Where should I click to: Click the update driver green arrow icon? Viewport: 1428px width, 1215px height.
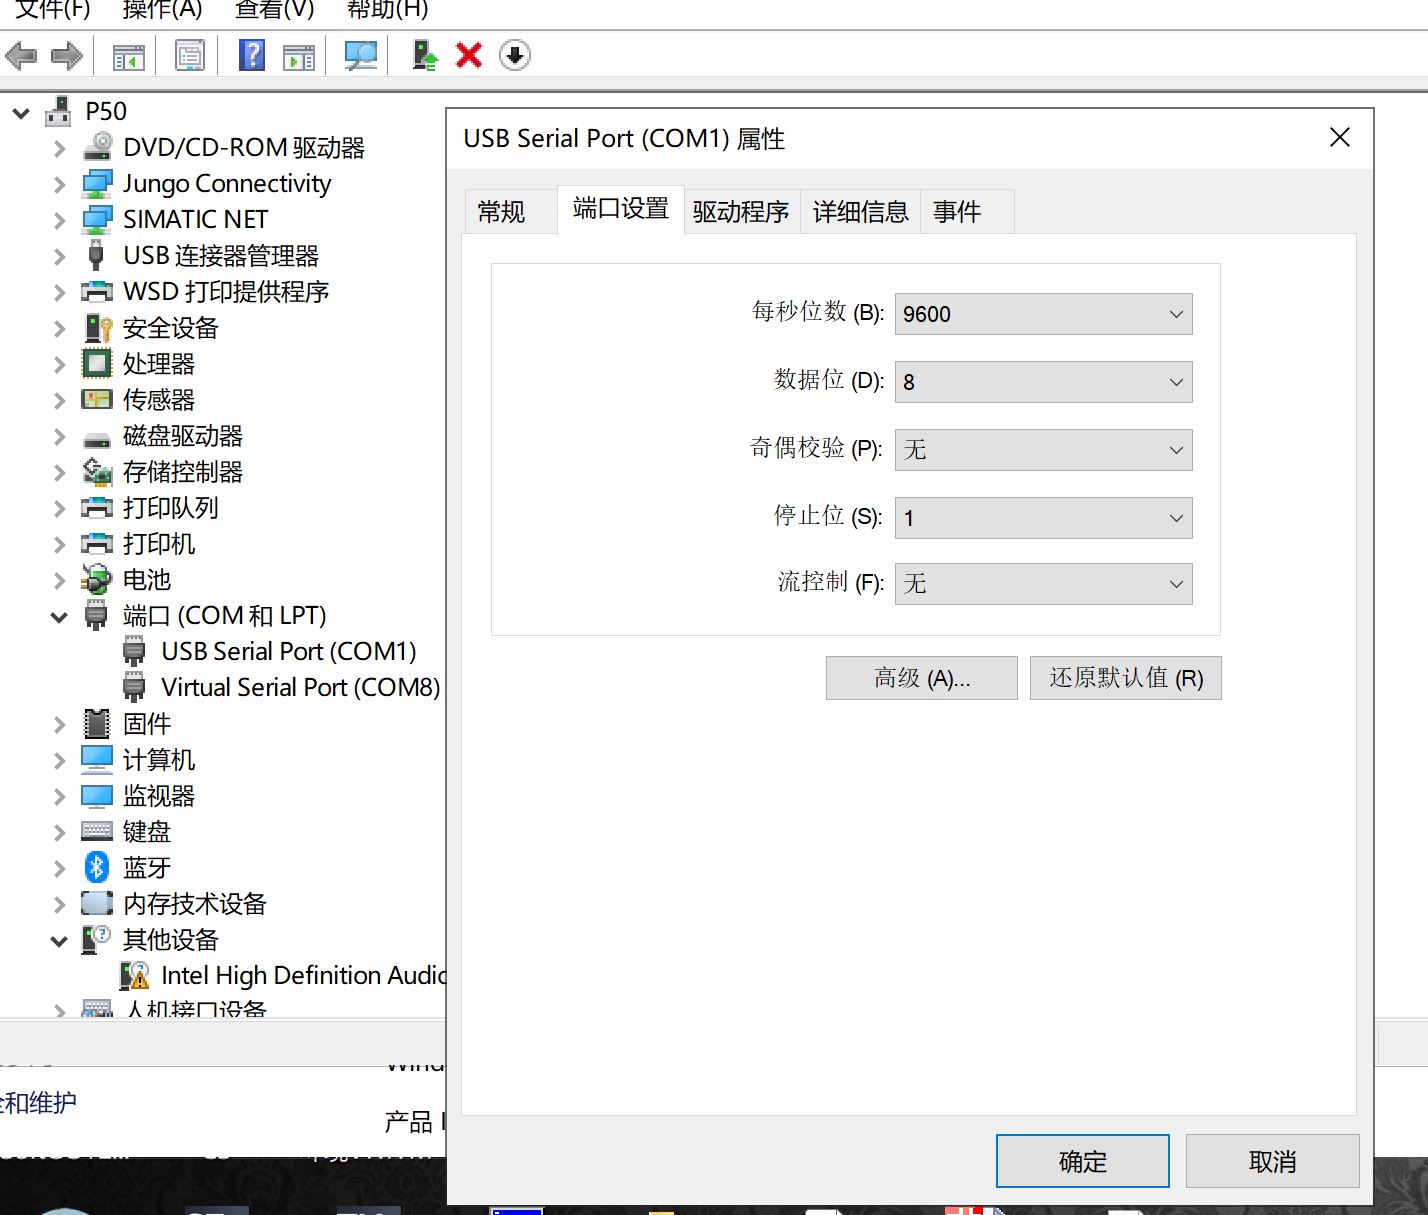point(425,56)
